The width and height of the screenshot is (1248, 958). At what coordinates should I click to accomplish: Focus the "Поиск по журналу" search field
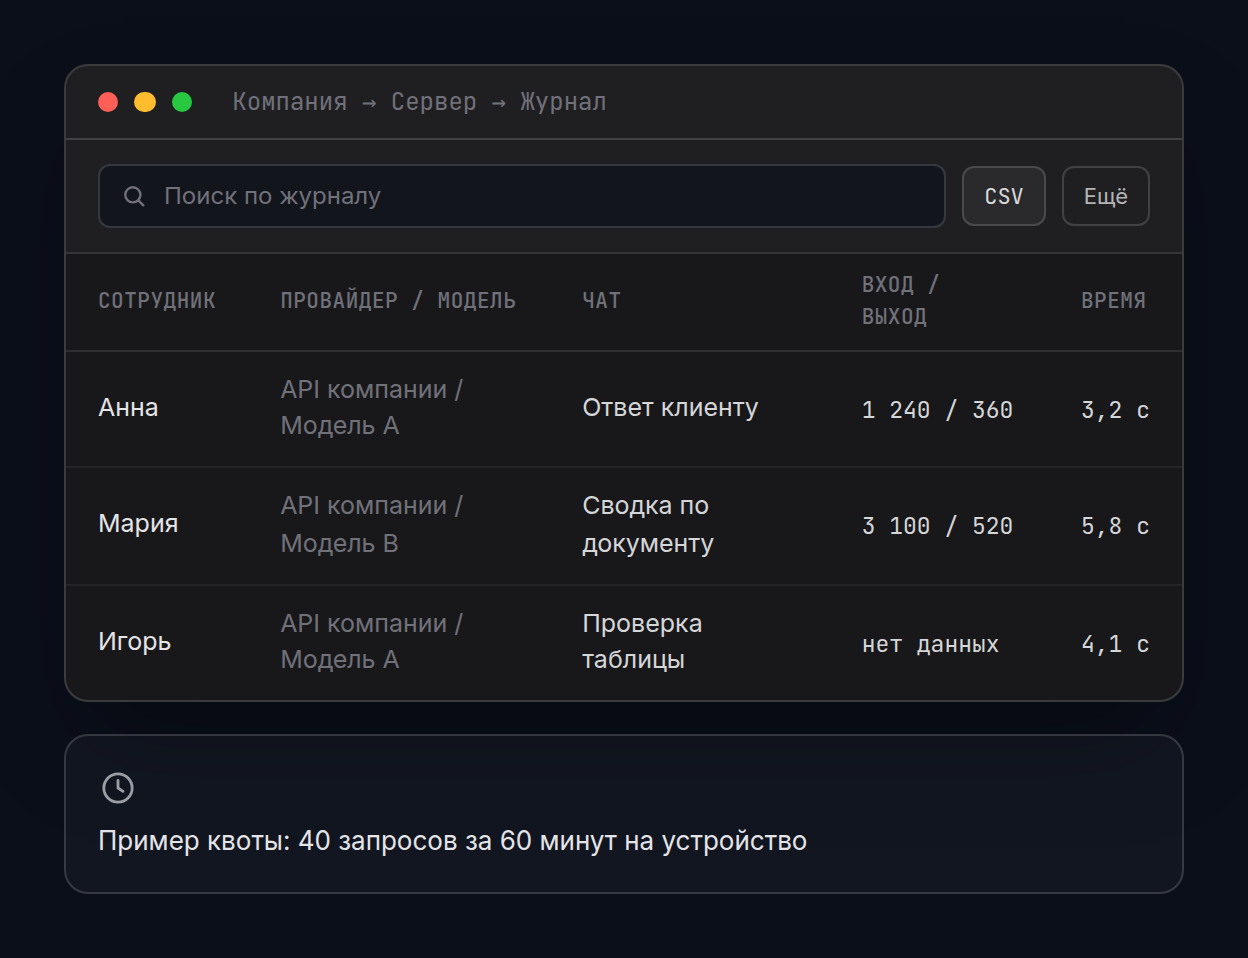[x=521, y=196]
